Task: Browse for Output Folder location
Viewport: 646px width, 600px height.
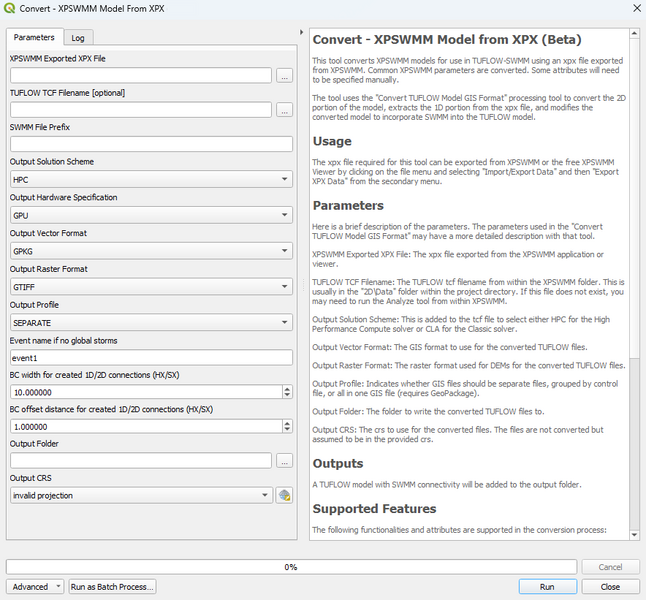Action: pos(284,461)
